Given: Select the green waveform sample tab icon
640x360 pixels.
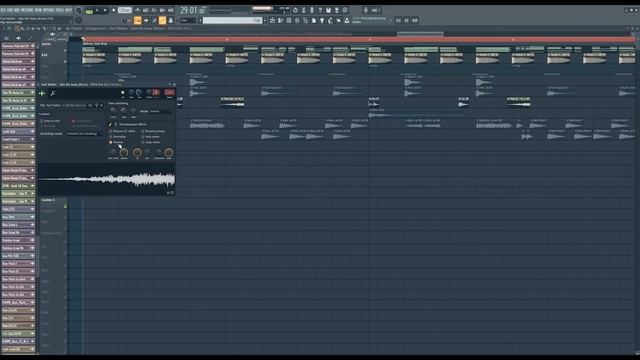Looking at the screenshot, I should [x=42, y=93].
